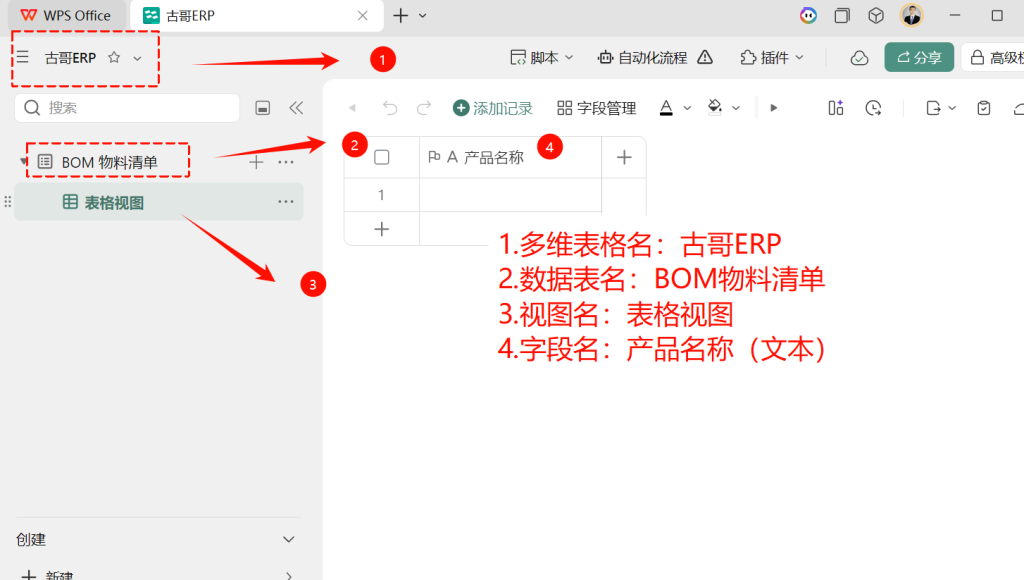Expand the 新建 submenu arrow
The image size is (1024, 580).
coord(289,575)
